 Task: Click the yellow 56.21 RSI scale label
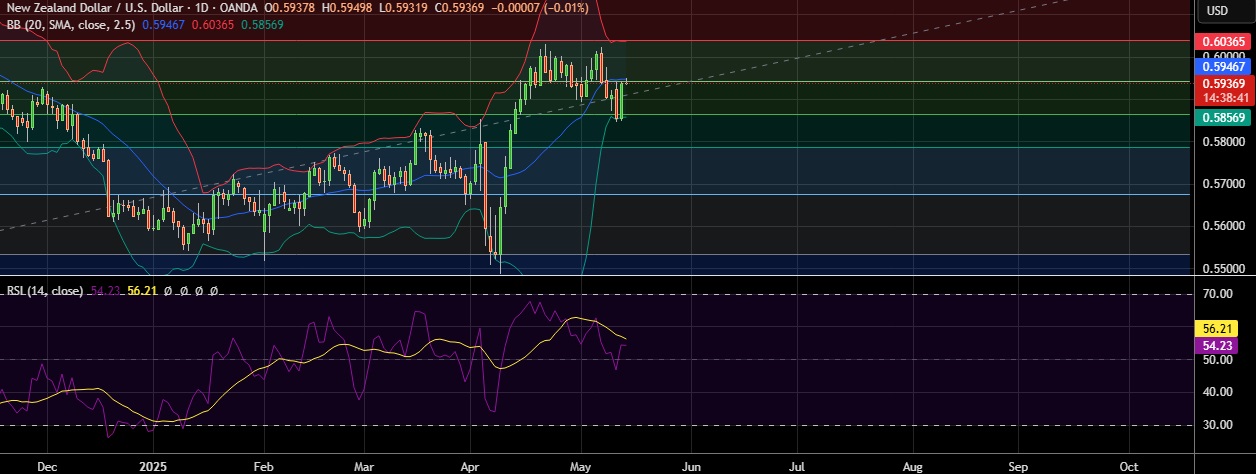click(x=1216, y=328)
